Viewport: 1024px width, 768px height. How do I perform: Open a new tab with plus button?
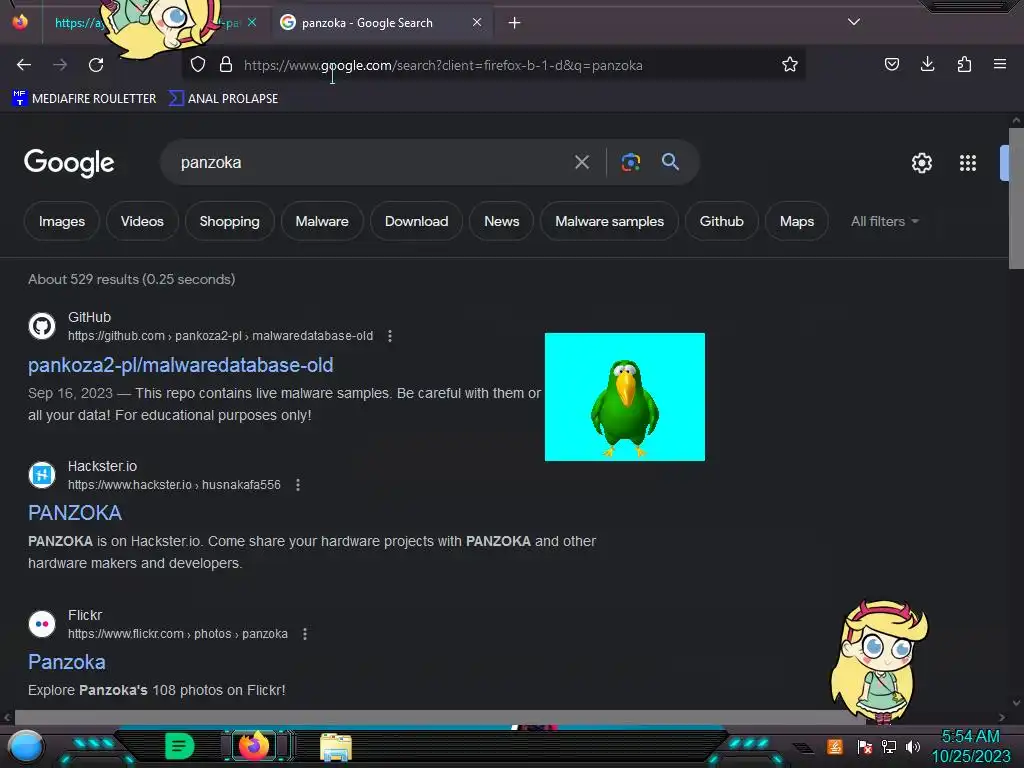[515, 23]
